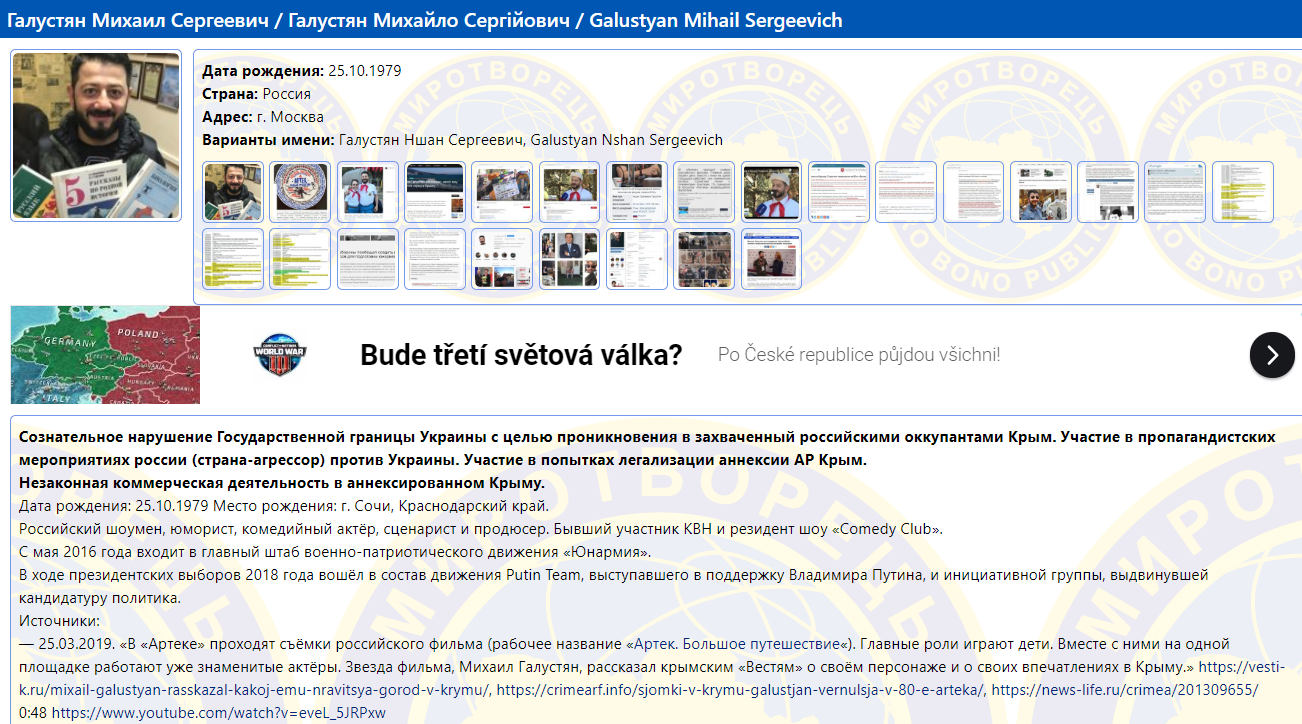
Task: Open the crimearf.info source link
Action: pyautogui.click(x=739, y=690)
